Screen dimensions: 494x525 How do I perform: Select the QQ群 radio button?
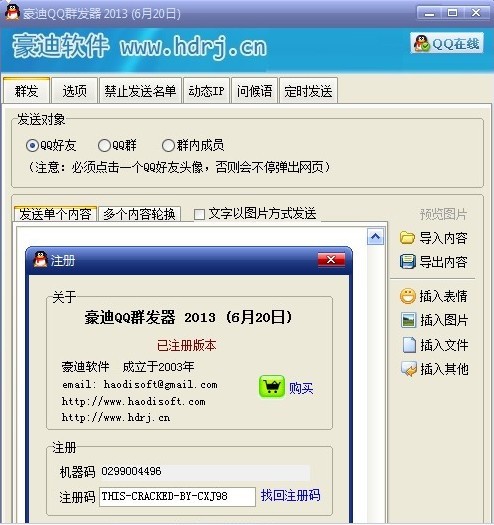coord(104,146)
